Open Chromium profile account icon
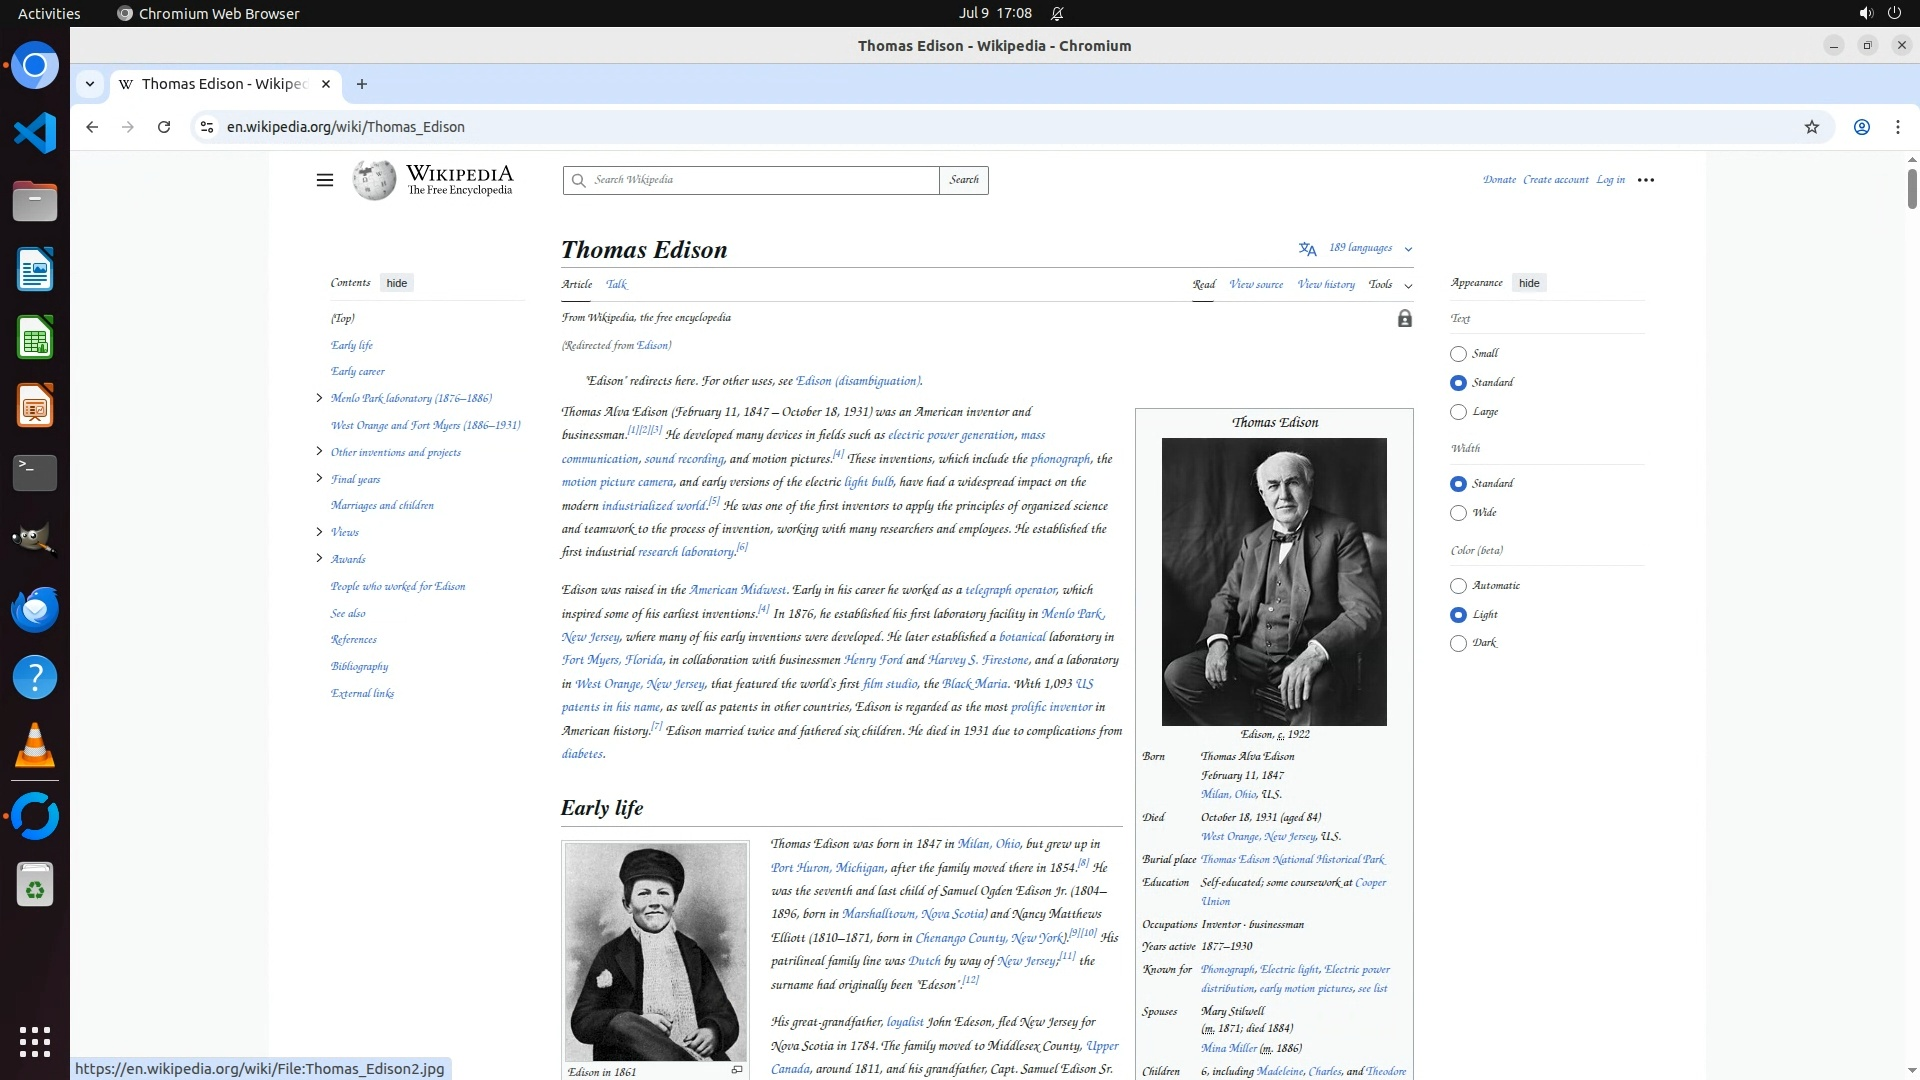The width and height of the screenshot is (1920, 1080). 1861,127
